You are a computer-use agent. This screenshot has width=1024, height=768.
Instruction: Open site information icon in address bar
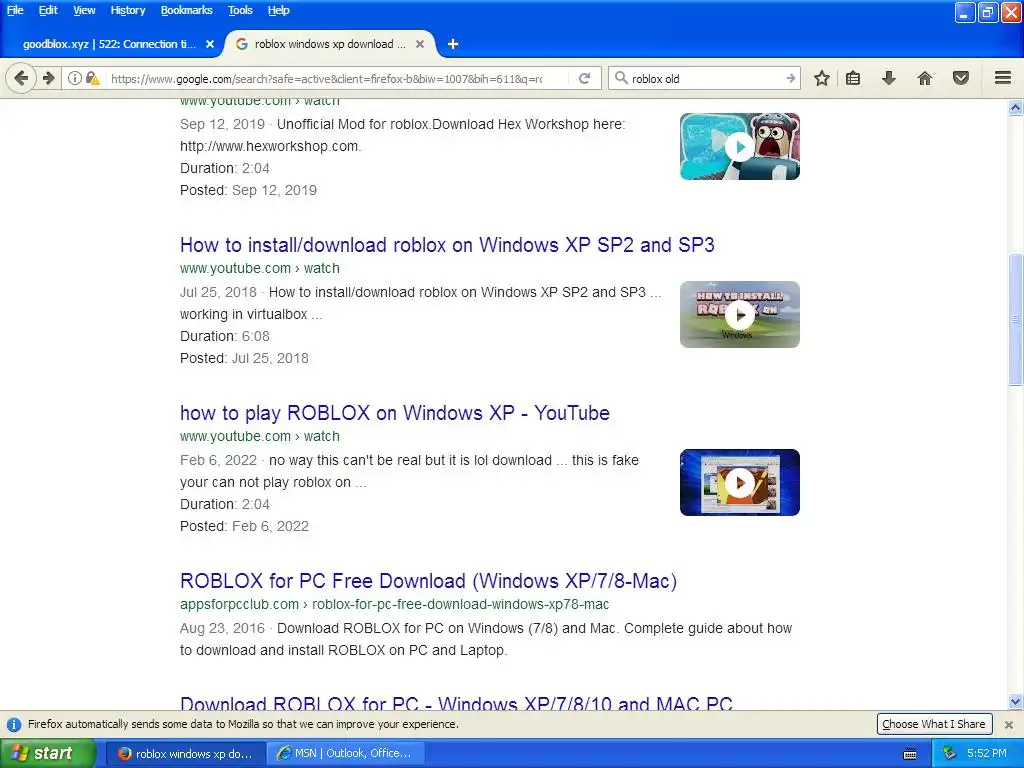point(75,78)
